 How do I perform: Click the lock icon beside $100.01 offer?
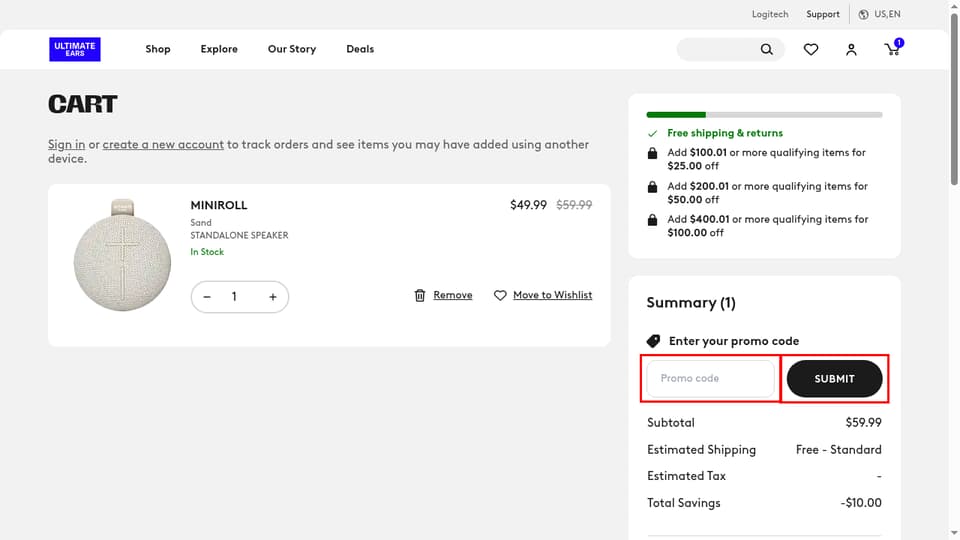pos(653,153)
